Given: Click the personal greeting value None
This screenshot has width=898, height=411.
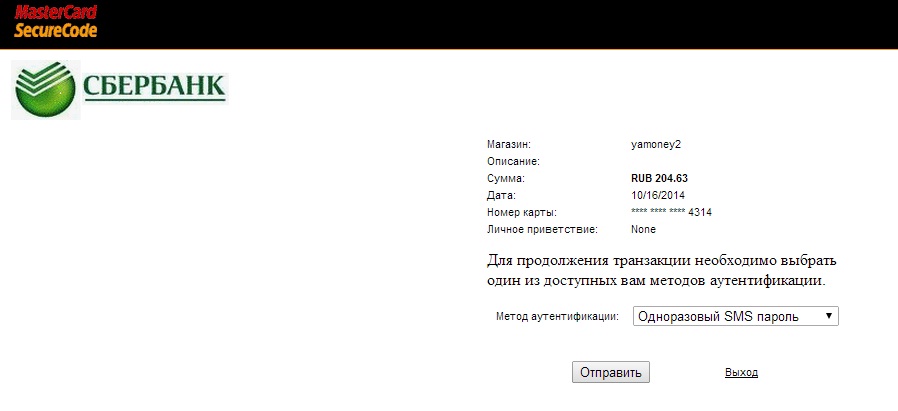Looking at the screenshot, I should pyautogui.click(x=643, y=230).
